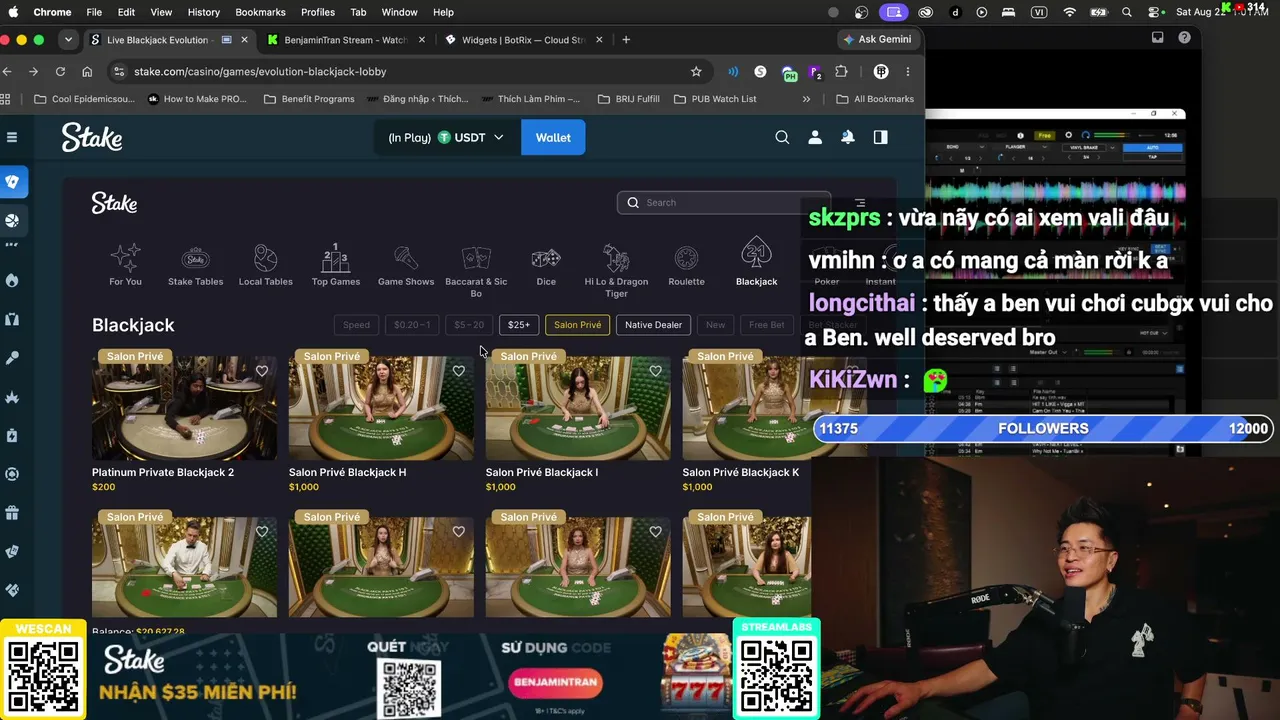
Task: Open the Profiles menu in the menu bar
Action: [318, 12]
